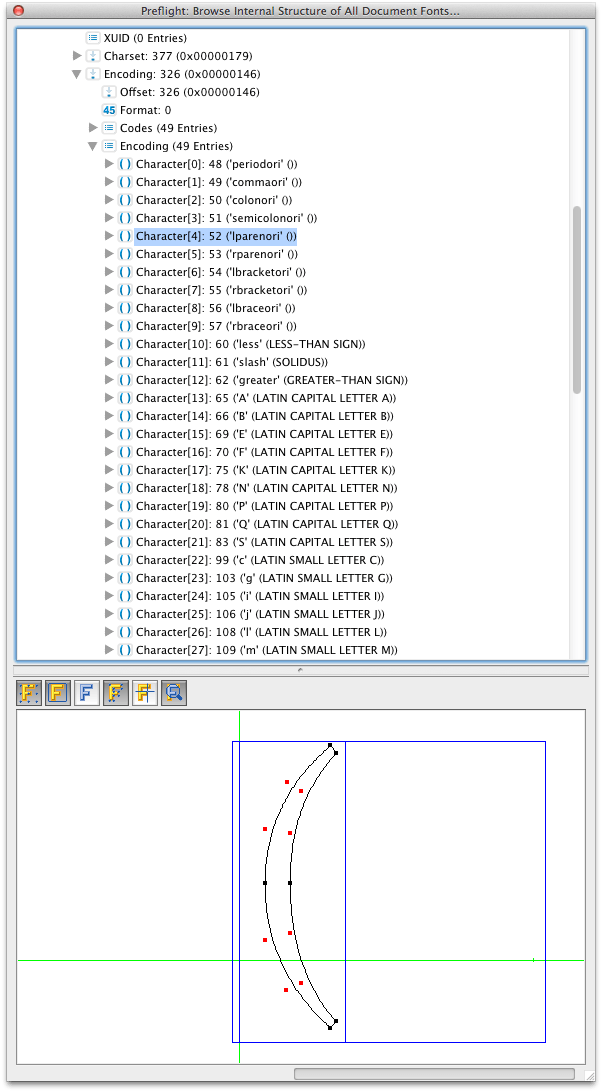This screenshot has height=1092, width=602.
Task: Toggle the outline control points button
Action: (x=116, y=693)
